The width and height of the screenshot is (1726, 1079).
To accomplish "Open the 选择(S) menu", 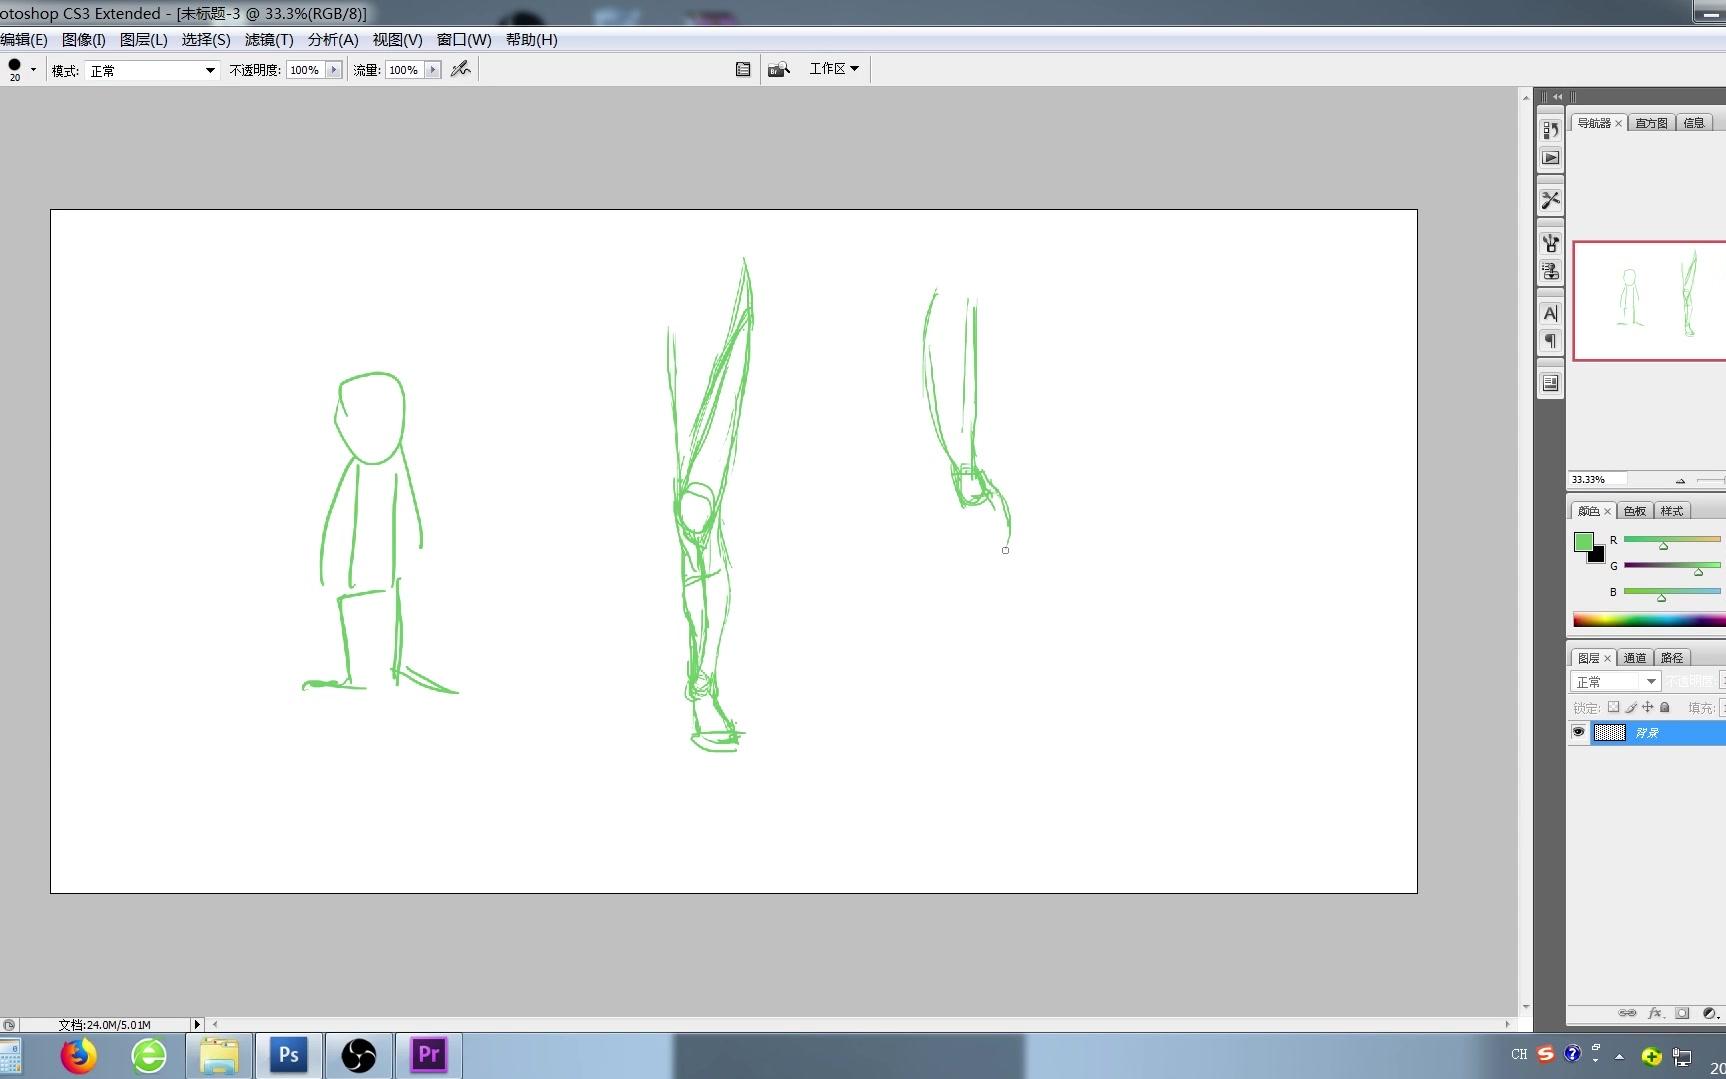I will (206, 40).
